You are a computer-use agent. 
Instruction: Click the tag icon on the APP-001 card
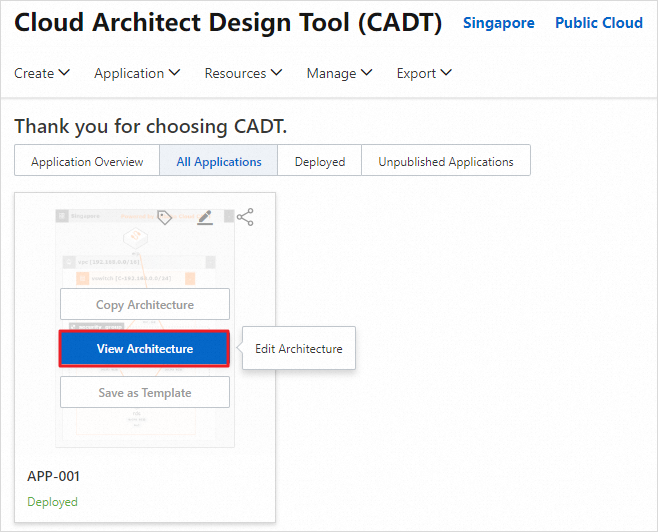pyautogui.click(x=165, y=217)
